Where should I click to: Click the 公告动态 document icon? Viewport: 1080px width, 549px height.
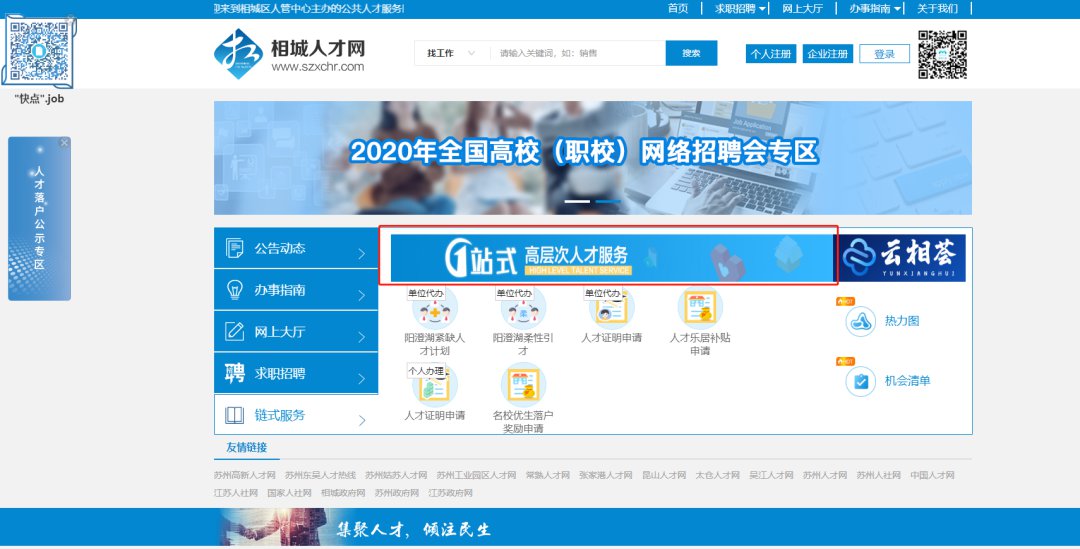[234, 248]
